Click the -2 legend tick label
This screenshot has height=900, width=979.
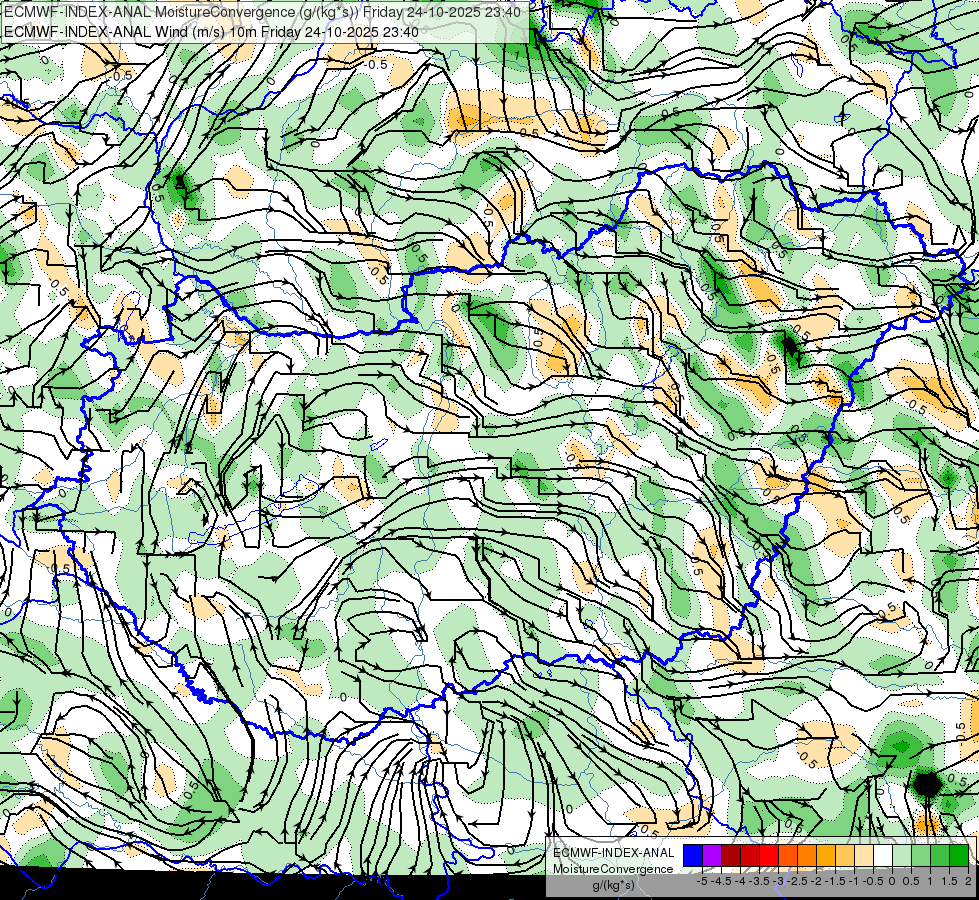(817, 881)
